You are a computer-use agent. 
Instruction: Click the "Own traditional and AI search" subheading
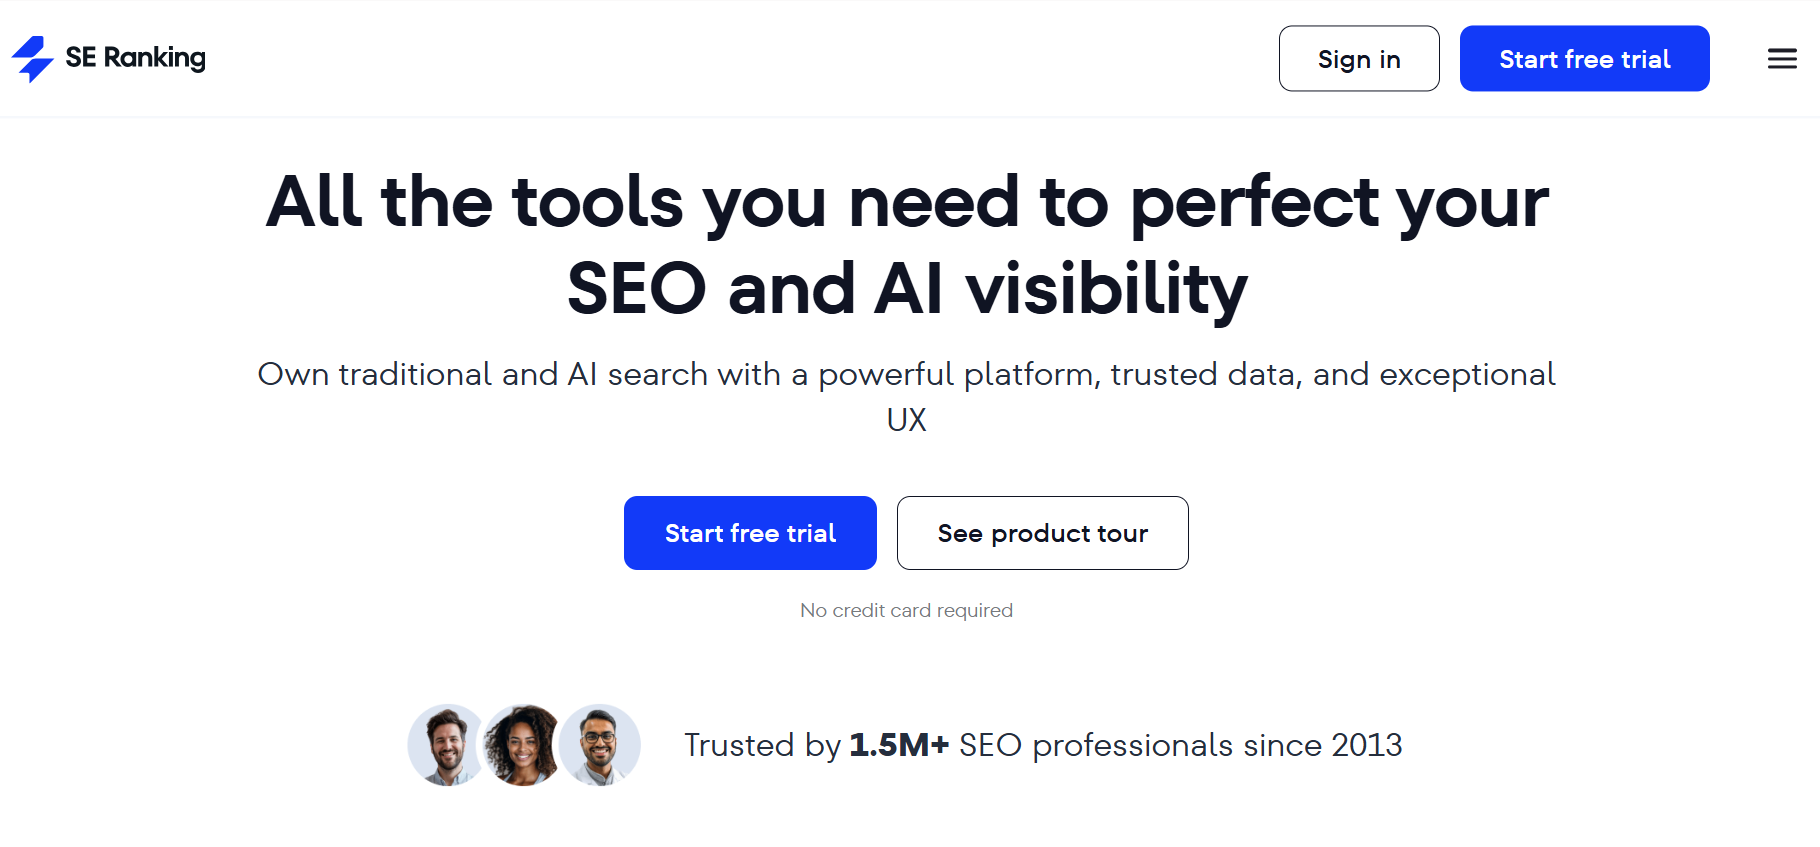[906, 374]
